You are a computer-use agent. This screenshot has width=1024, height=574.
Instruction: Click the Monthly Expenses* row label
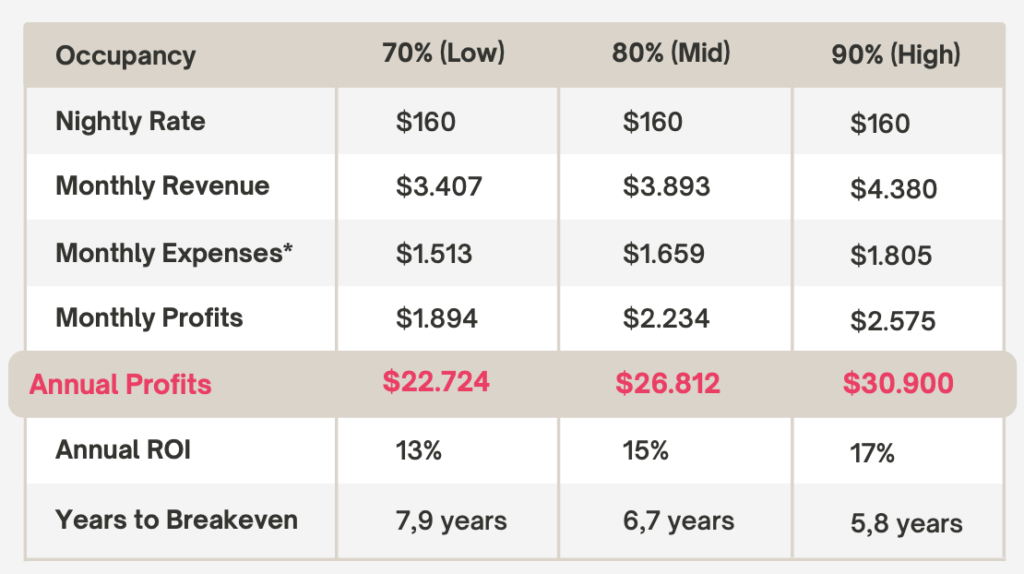pyautogui.click(x=174, y=253)
